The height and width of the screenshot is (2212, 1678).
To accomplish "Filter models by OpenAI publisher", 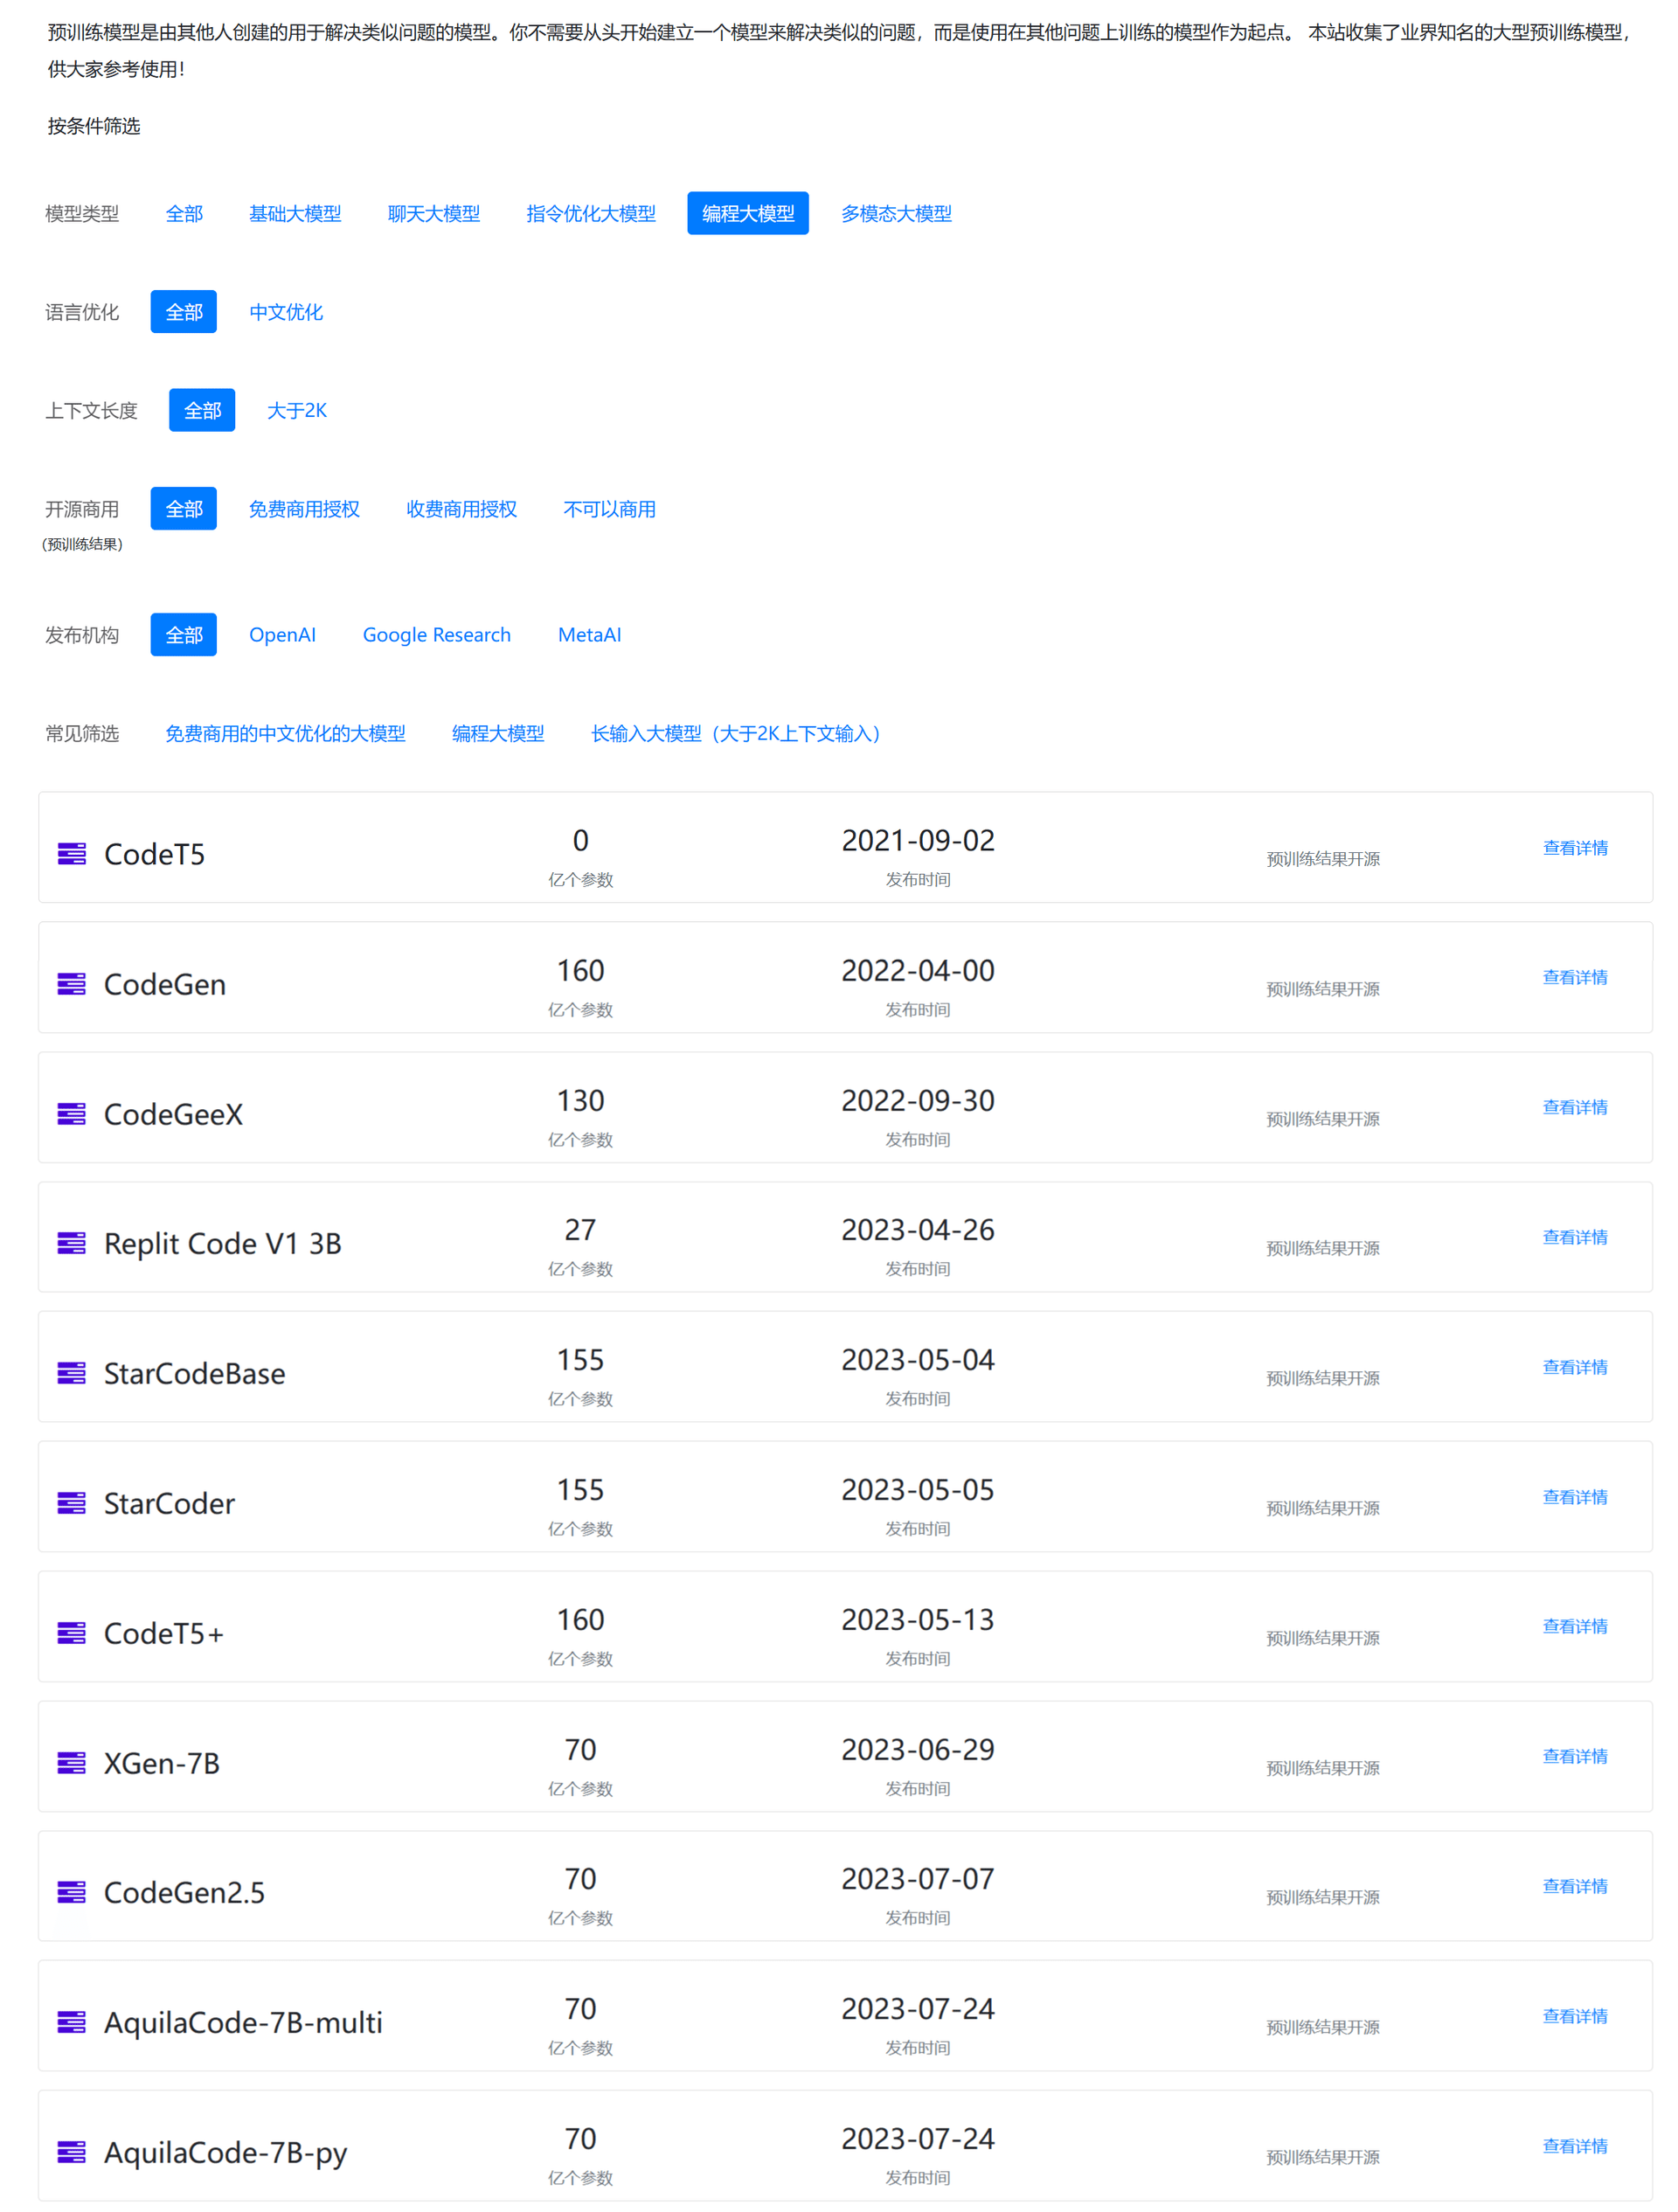I will [283, 634].
